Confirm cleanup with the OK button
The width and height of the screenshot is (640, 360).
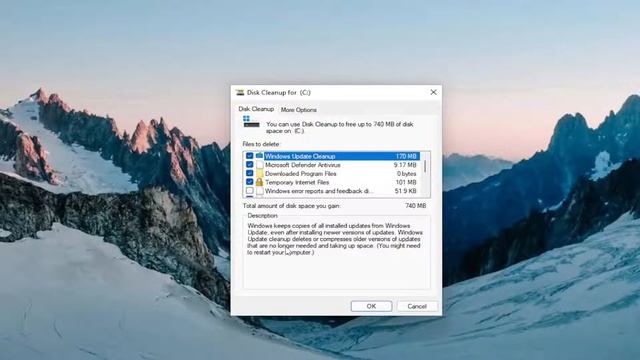click(x=371, y=306)
